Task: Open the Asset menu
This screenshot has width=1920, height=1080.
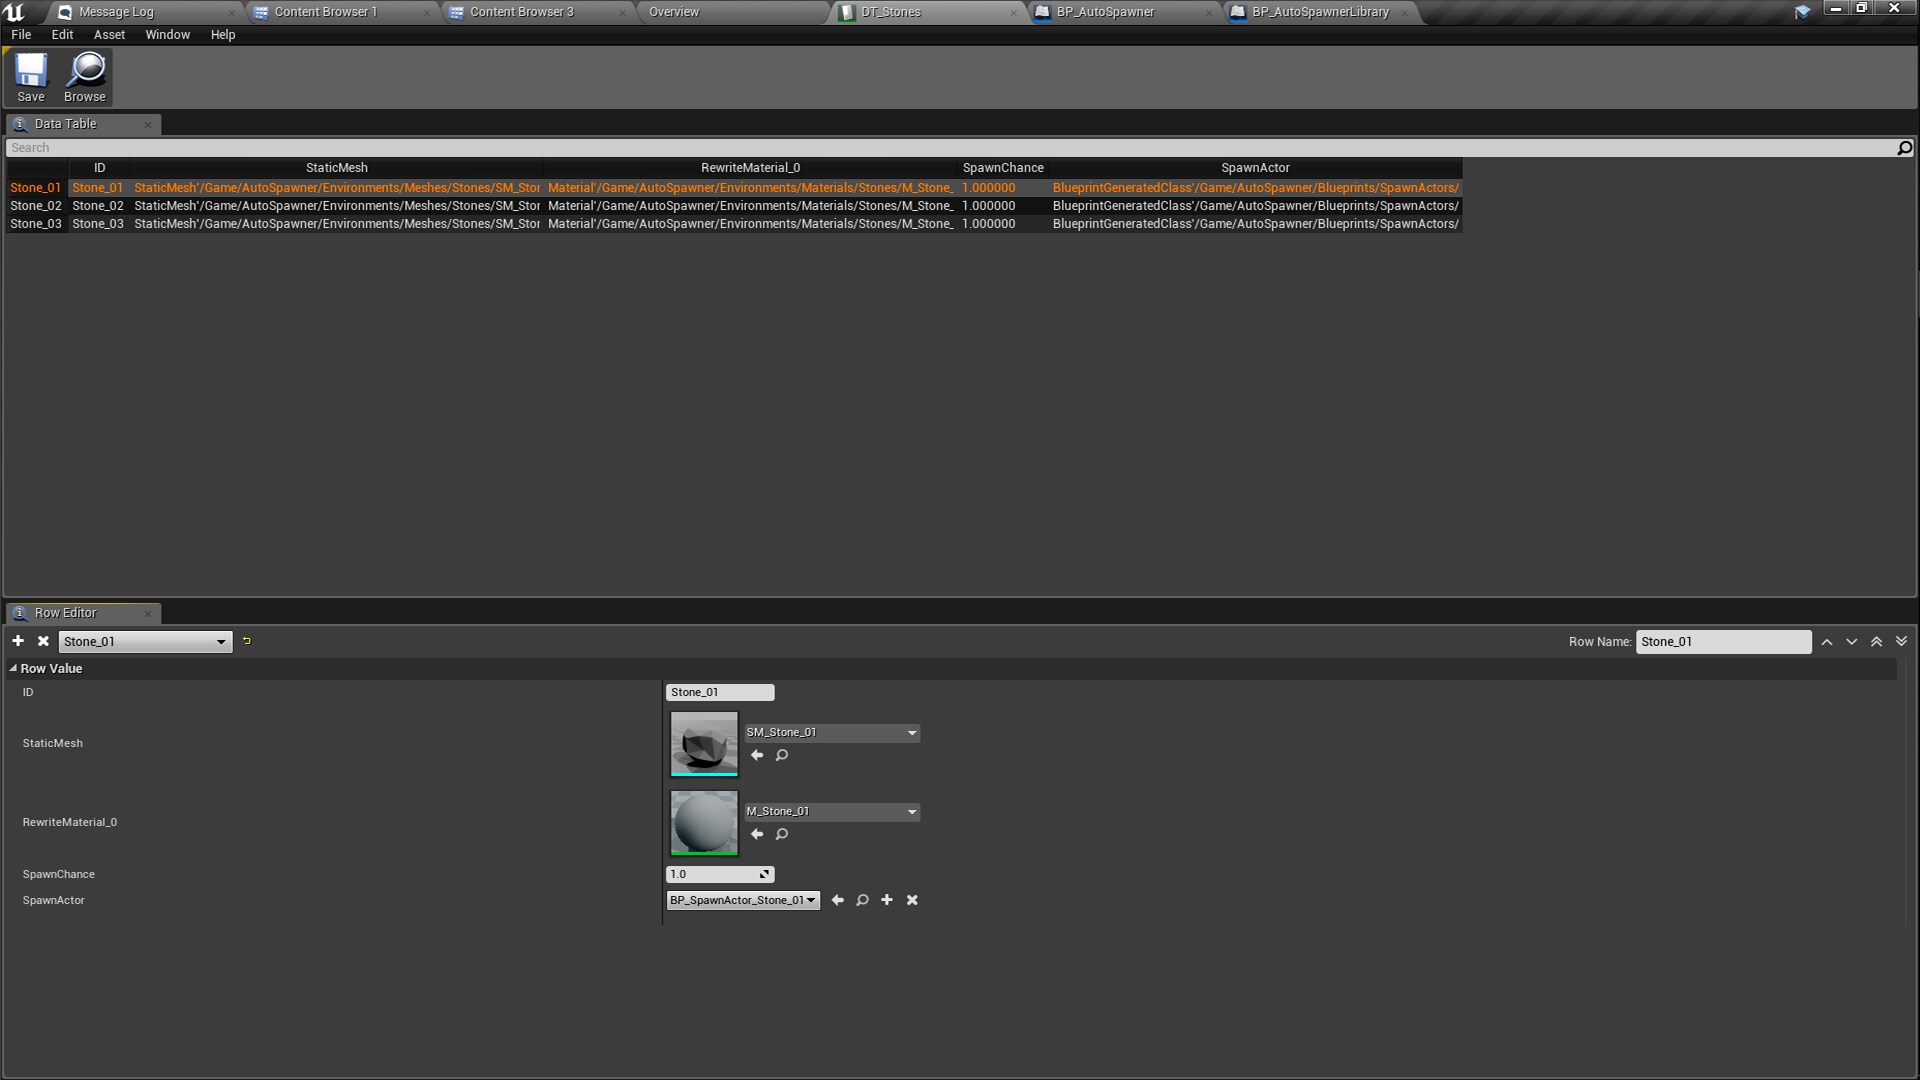Action: click(x=109, y=34)
